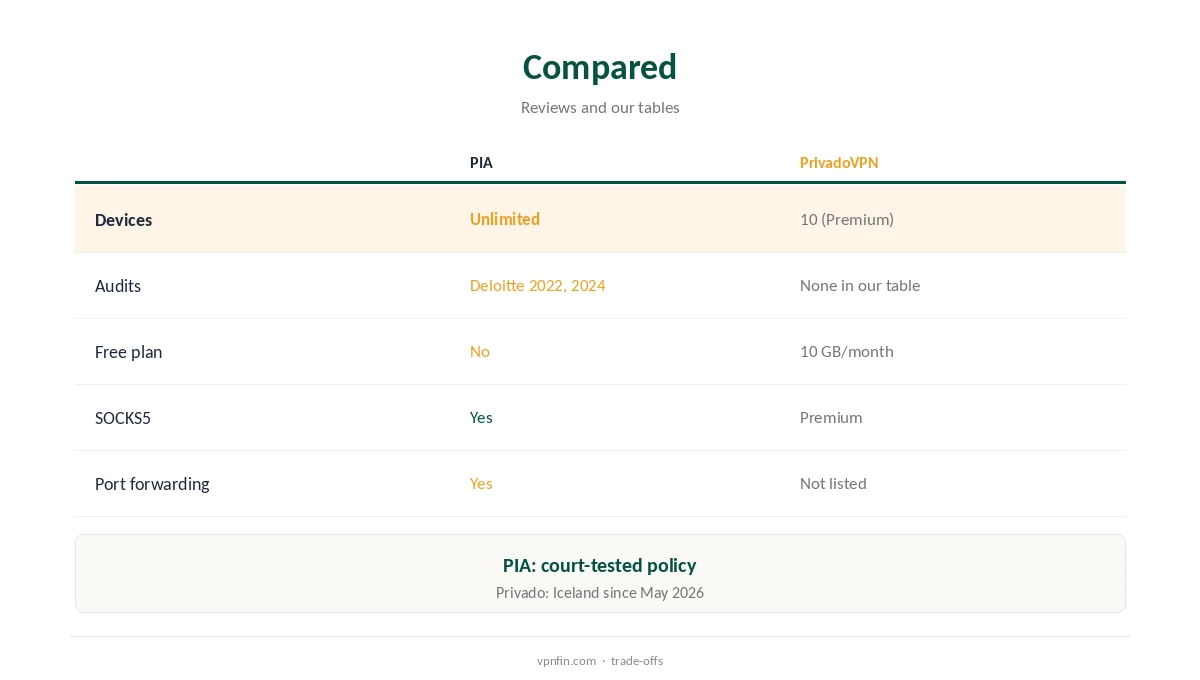Select the Devices row label
The image size is (1200, 680).
point(123,220)
